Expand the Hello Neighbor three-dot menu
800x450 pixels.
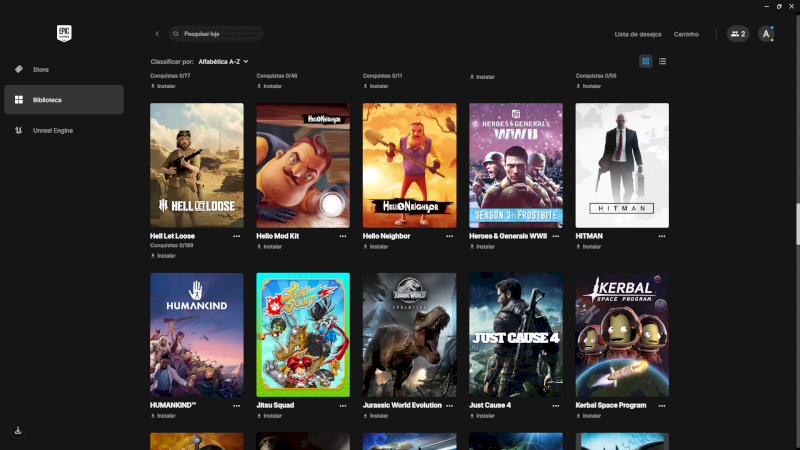click(x=449, y=236)
